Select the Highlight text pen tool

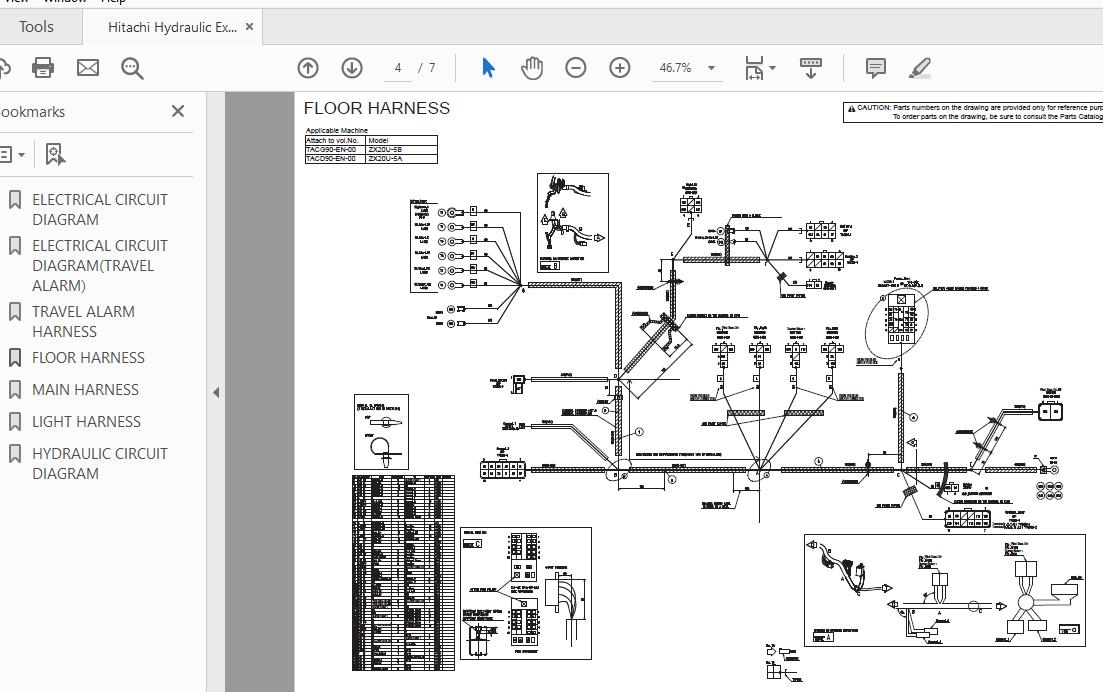tap(920, 68)
